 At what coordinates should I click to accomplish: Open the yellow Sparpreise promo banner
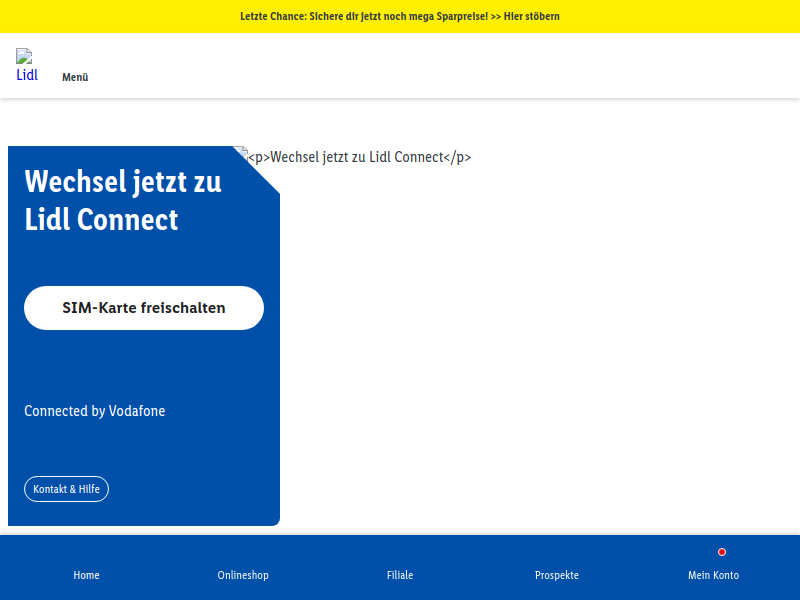point(400,16)
